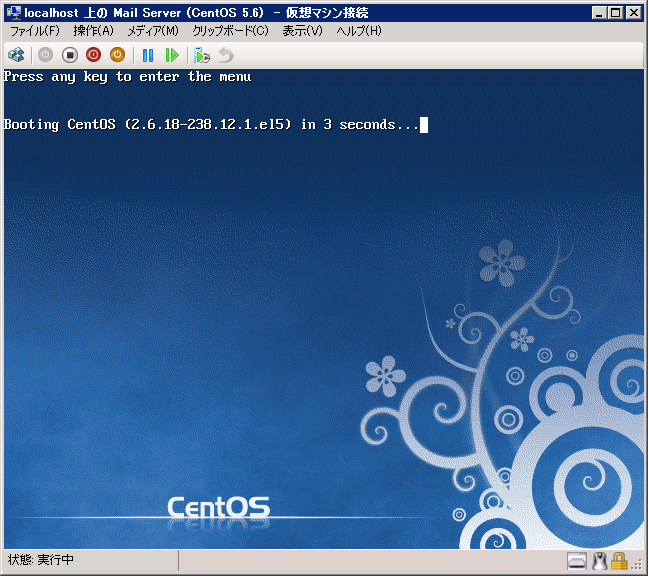Click the 状態: 実行中 status text
Image resolution: width=648 pixels, height=576 pixels.
(x=40, y=560)
